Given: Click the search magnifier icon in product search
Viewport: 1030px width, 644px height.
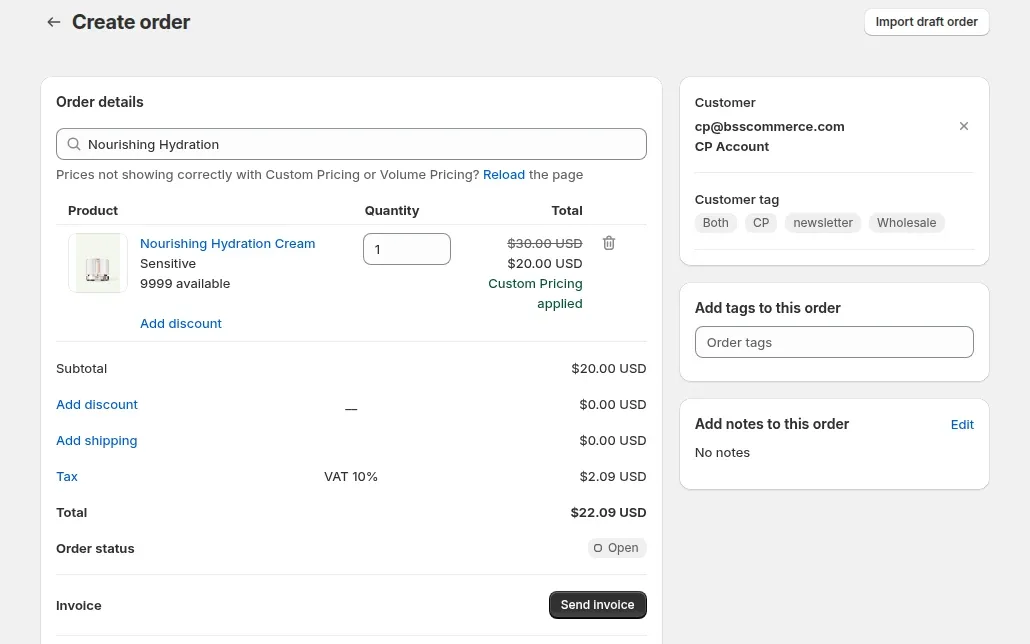Looking at the screenshot, I should pos(74,144).
